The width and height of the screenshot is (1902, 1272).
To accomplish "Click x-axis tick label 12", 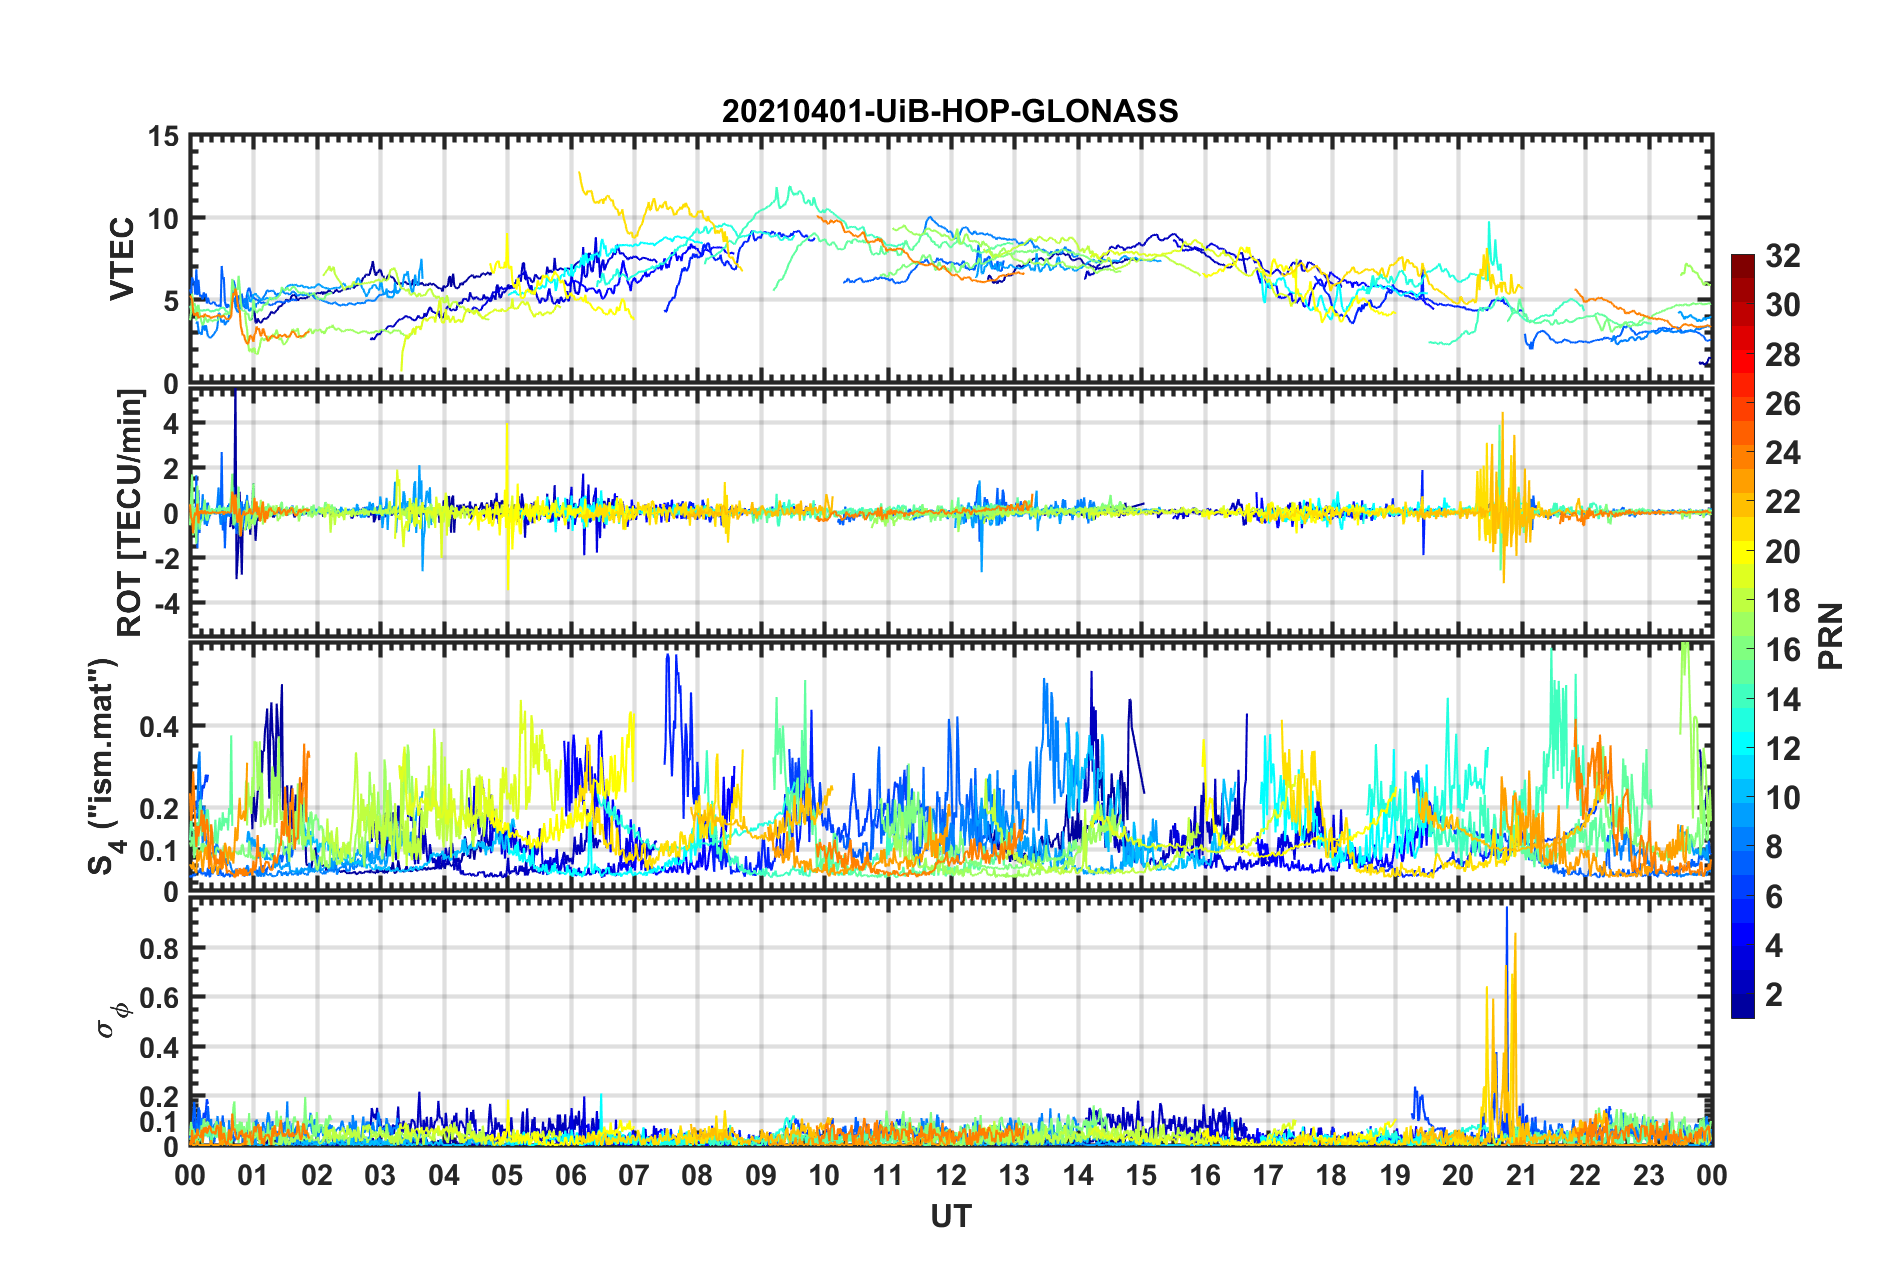I will (x=951, y=1175).
